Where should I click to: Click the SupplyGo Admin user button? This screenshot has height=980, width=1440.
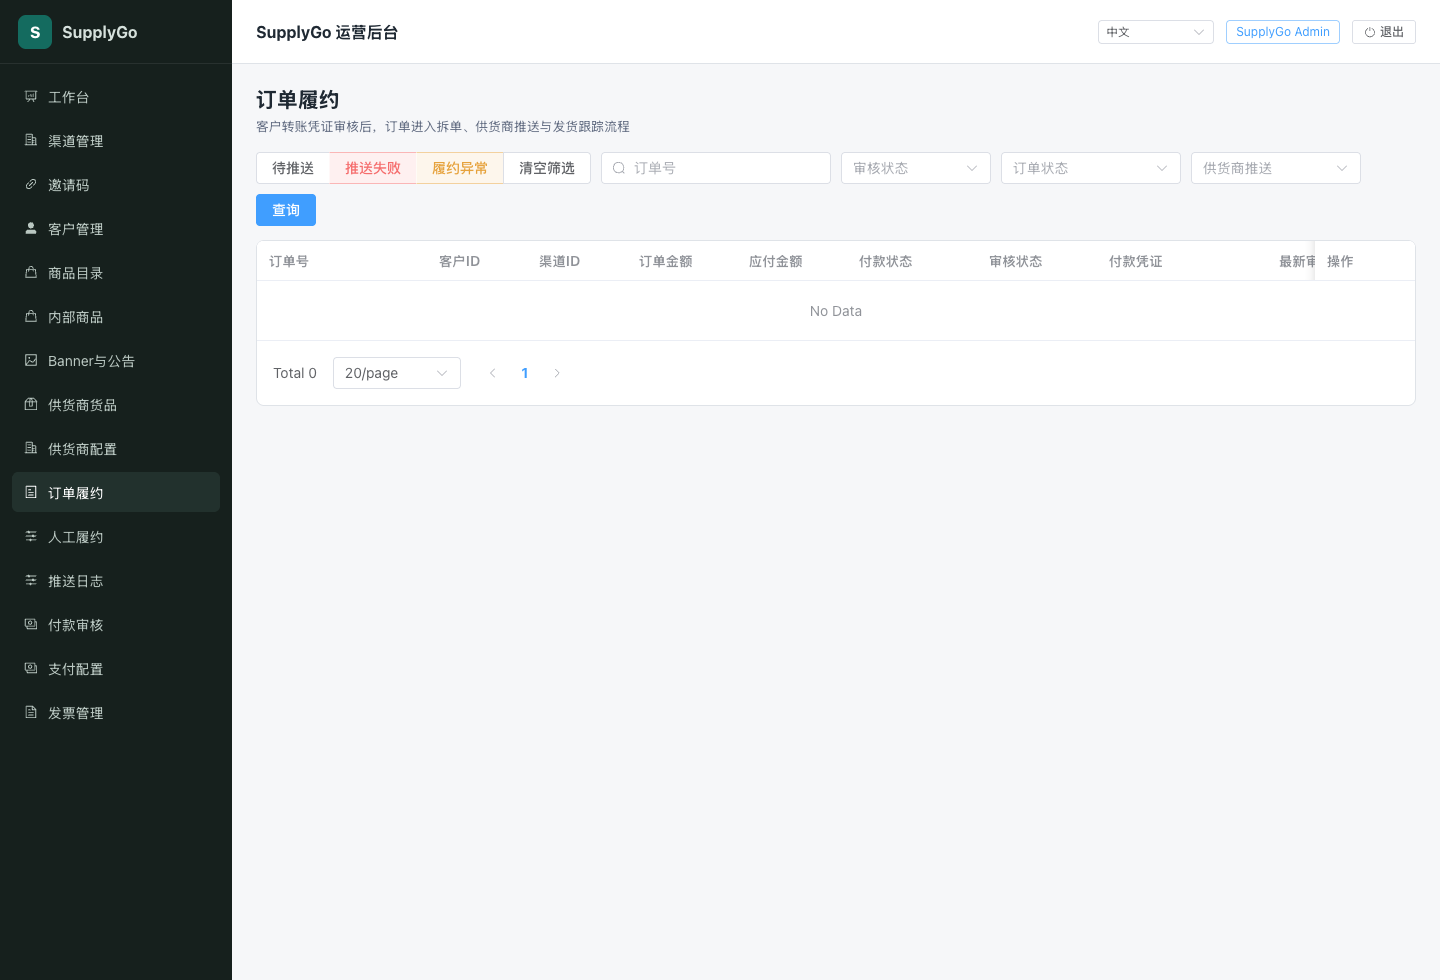click(x=1283, y=32)
